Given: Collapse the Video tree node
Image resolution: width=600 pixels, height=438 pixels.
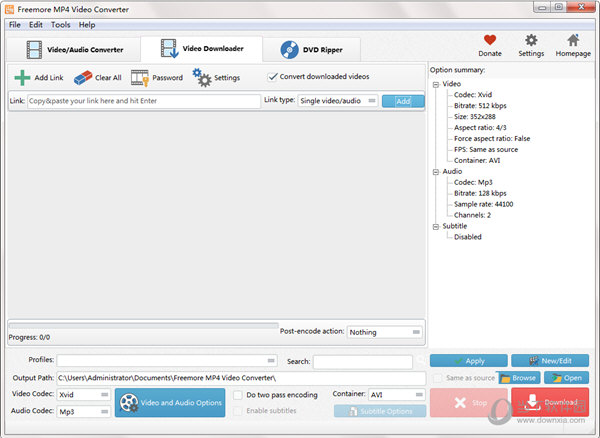Looking at the screenshot, I should [x=436, y=85].
